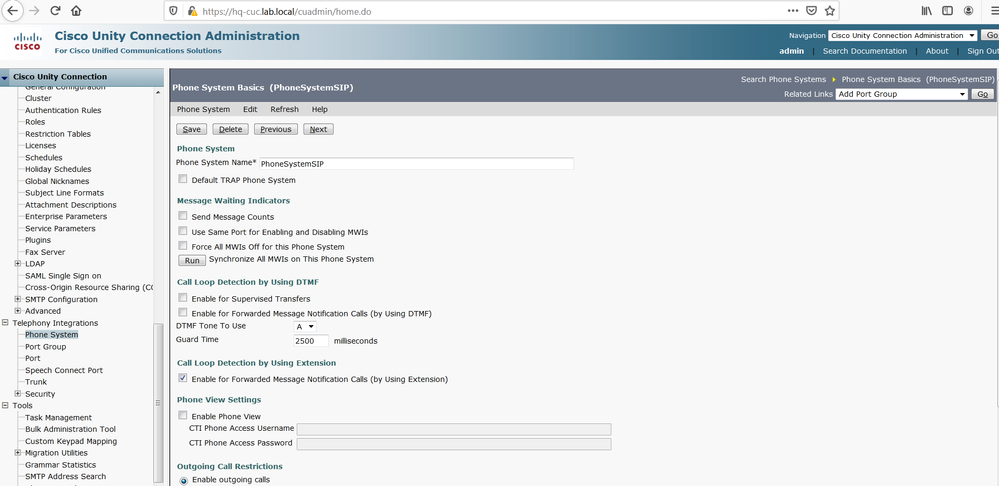Image resolution: width=999 pixels, height=486 pixels.
Task: Expand SMTP Configuration tree node
Action: pyautogui.click(x=18, y=299)
